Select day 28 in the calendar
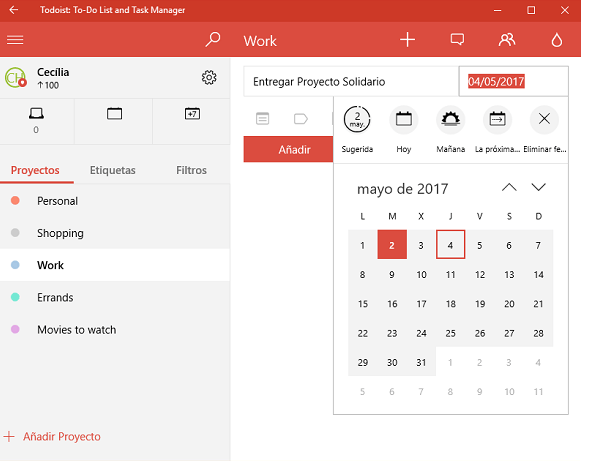 click(538, 333)
